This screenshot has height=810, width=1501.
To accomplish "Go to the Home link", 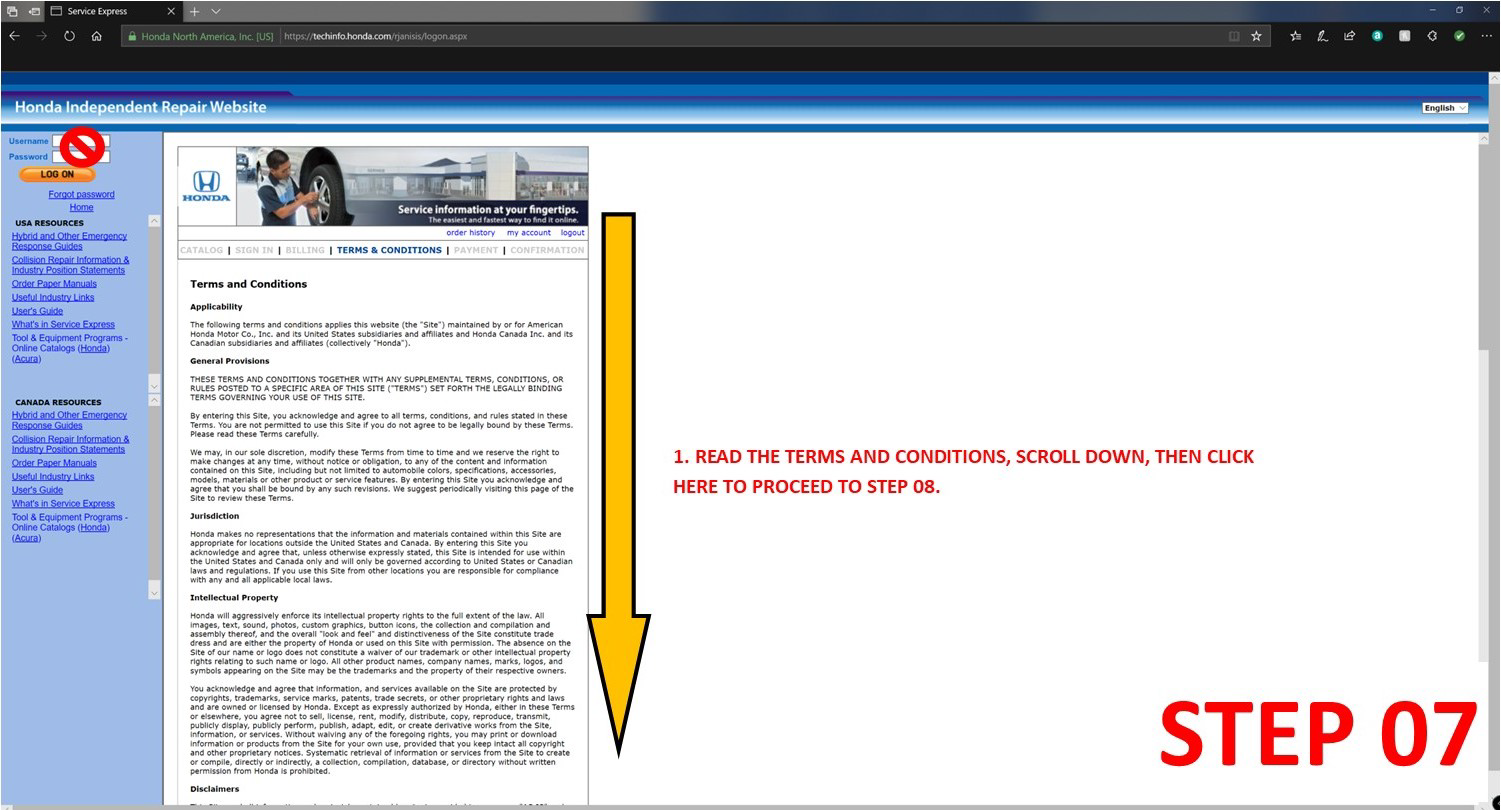I will tap(81, 207).
